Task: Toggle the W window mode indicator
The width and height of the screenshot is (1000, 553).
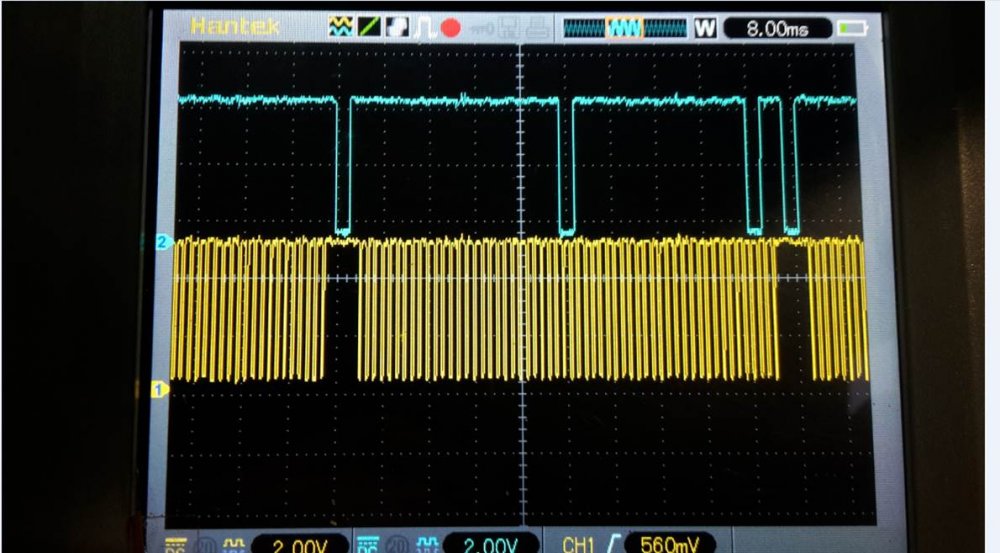Action: point(705,28)
